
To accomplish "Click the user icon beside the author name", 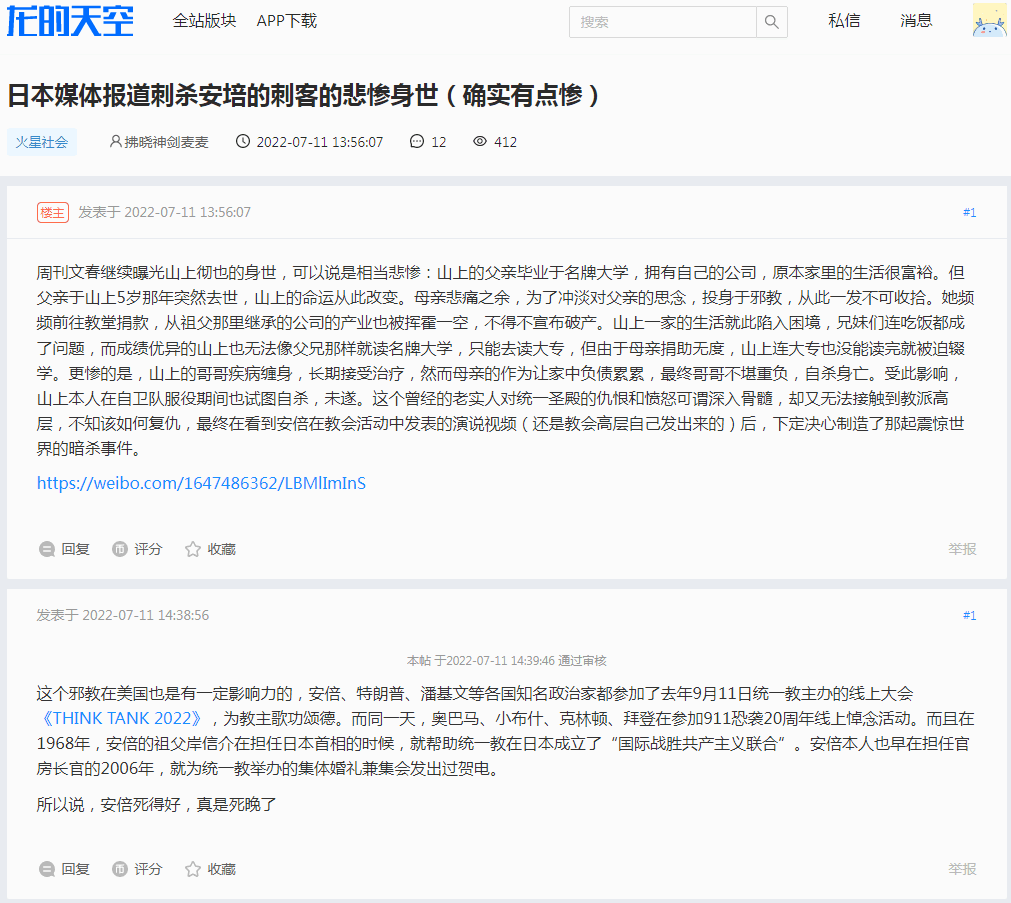I will 115,141.
